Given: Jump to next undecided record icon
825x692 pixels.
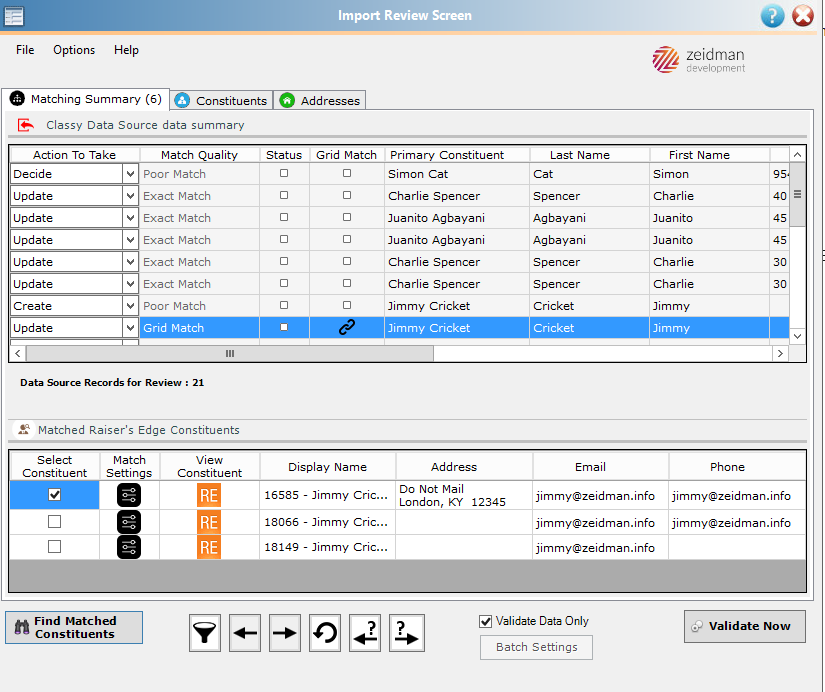Looking at the screenshot, I should 406,633.
